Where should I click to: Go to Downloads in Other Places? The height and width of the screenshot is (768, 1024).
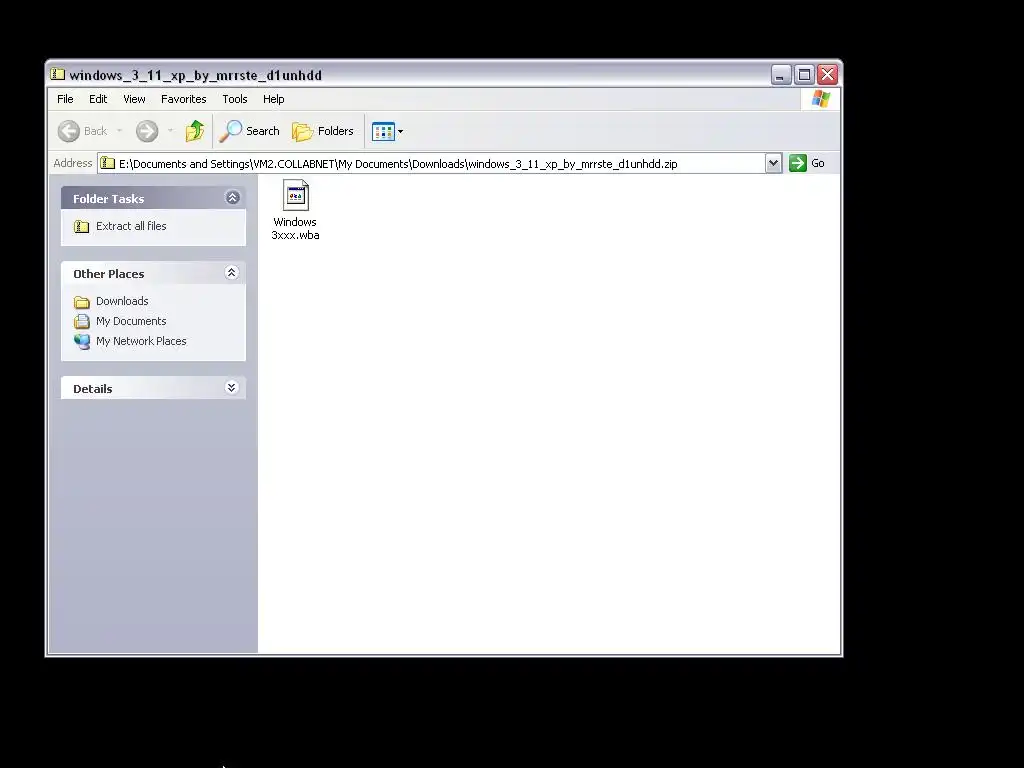coord(122,301)
